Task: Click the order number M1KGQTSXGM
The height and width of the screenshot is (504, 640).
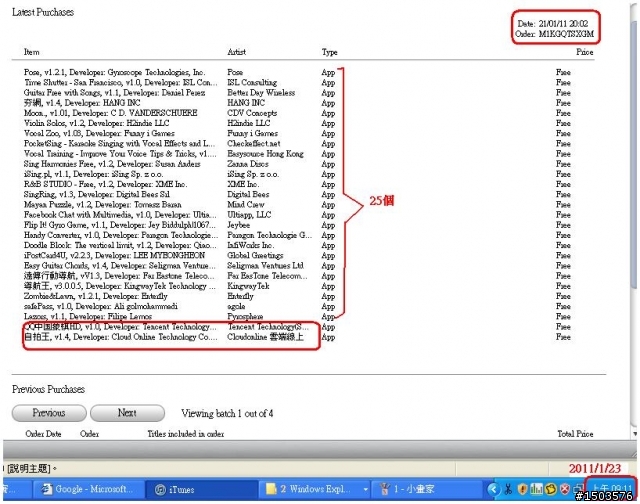Action: tap(567, 34)
